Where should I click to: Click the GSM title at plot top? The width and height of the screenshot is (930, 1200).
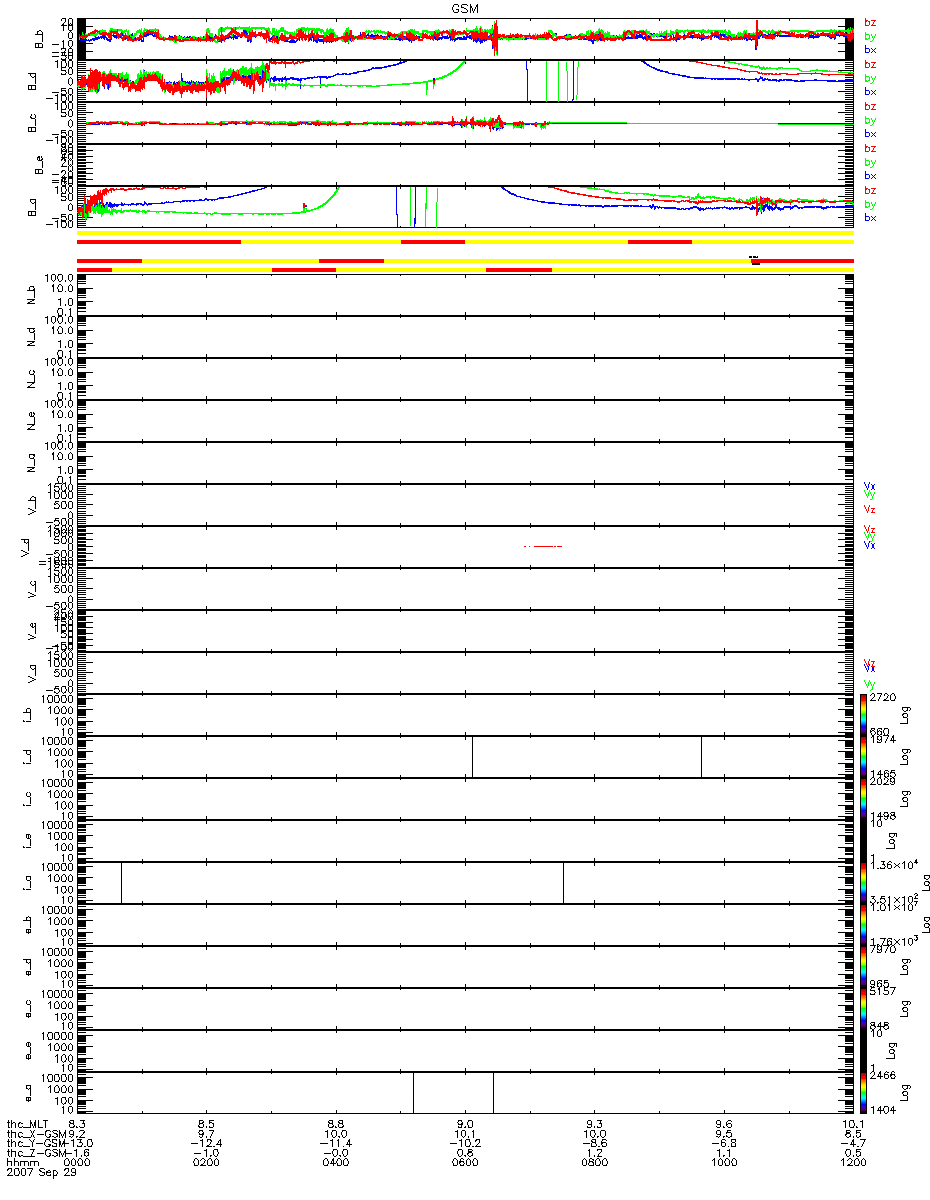tap(463, 7)
